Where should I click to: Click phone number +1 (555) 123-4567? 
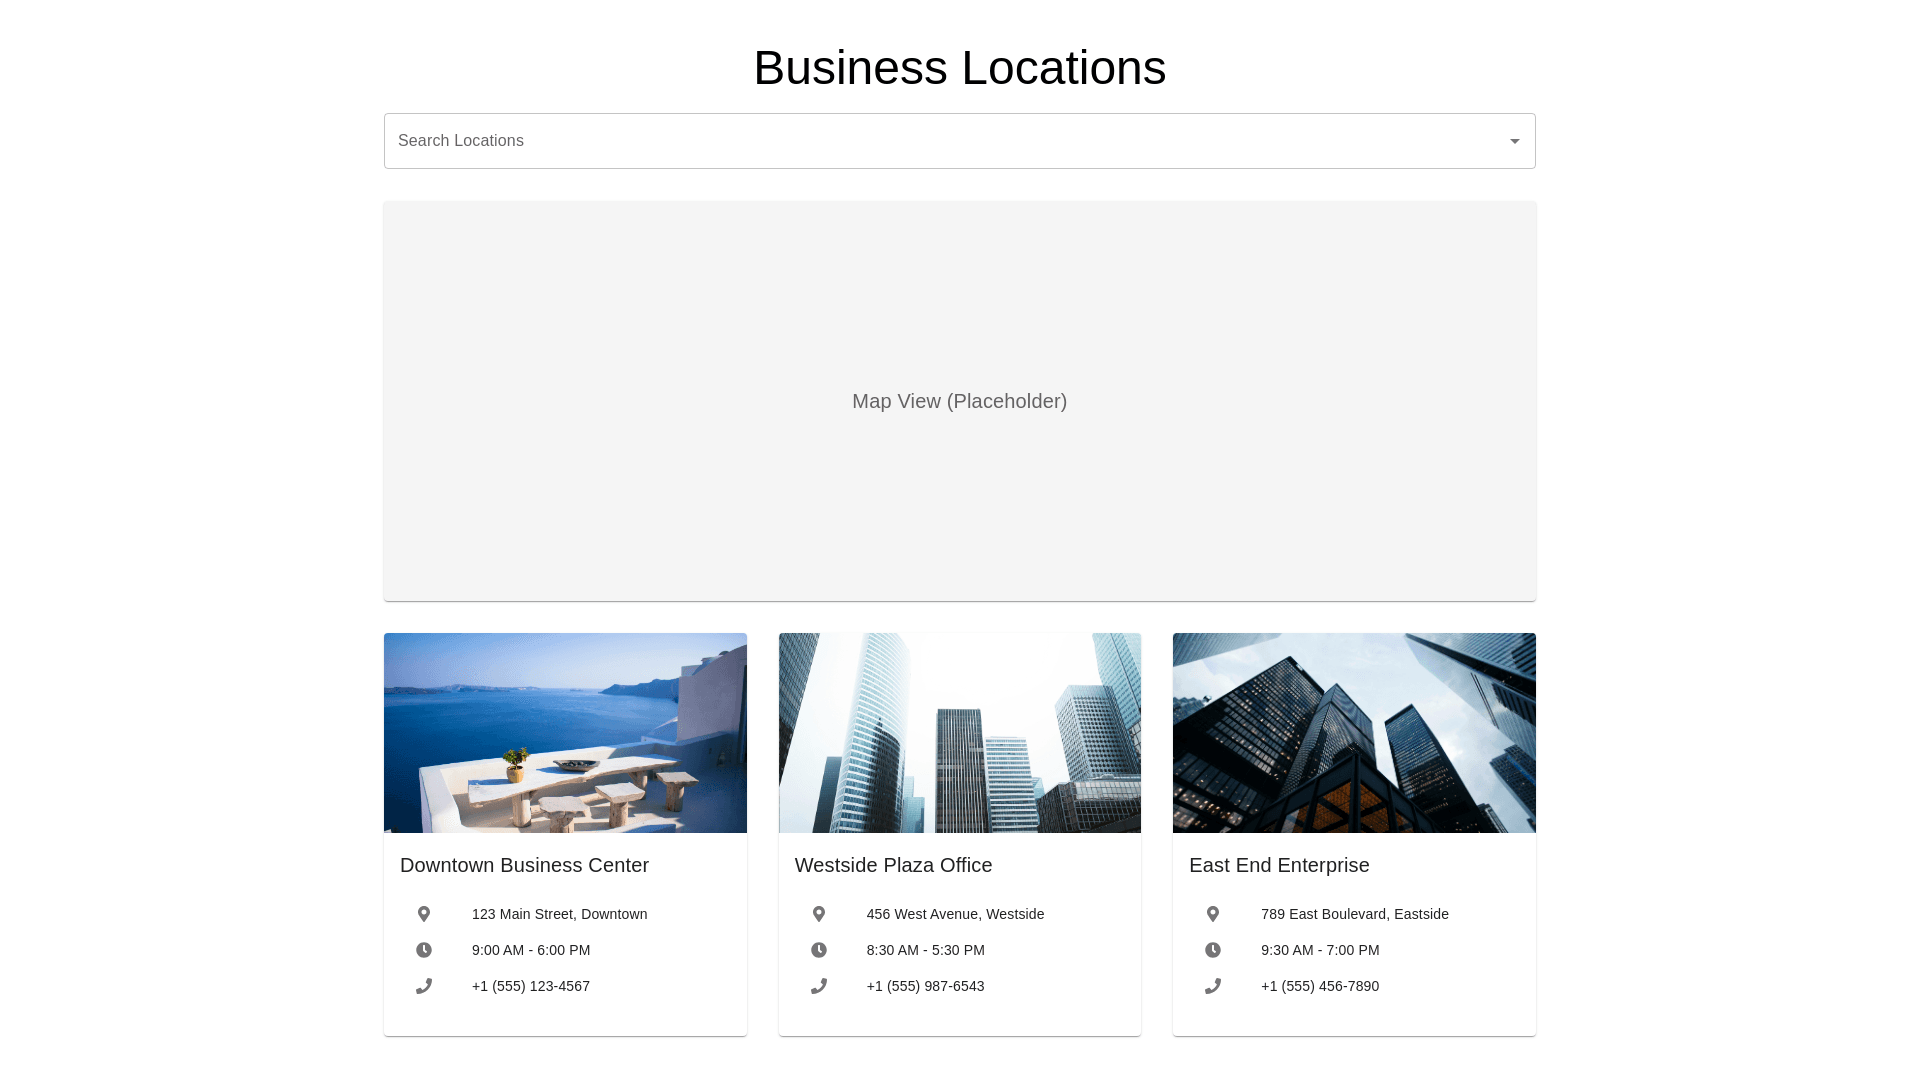tap(531, 986)
